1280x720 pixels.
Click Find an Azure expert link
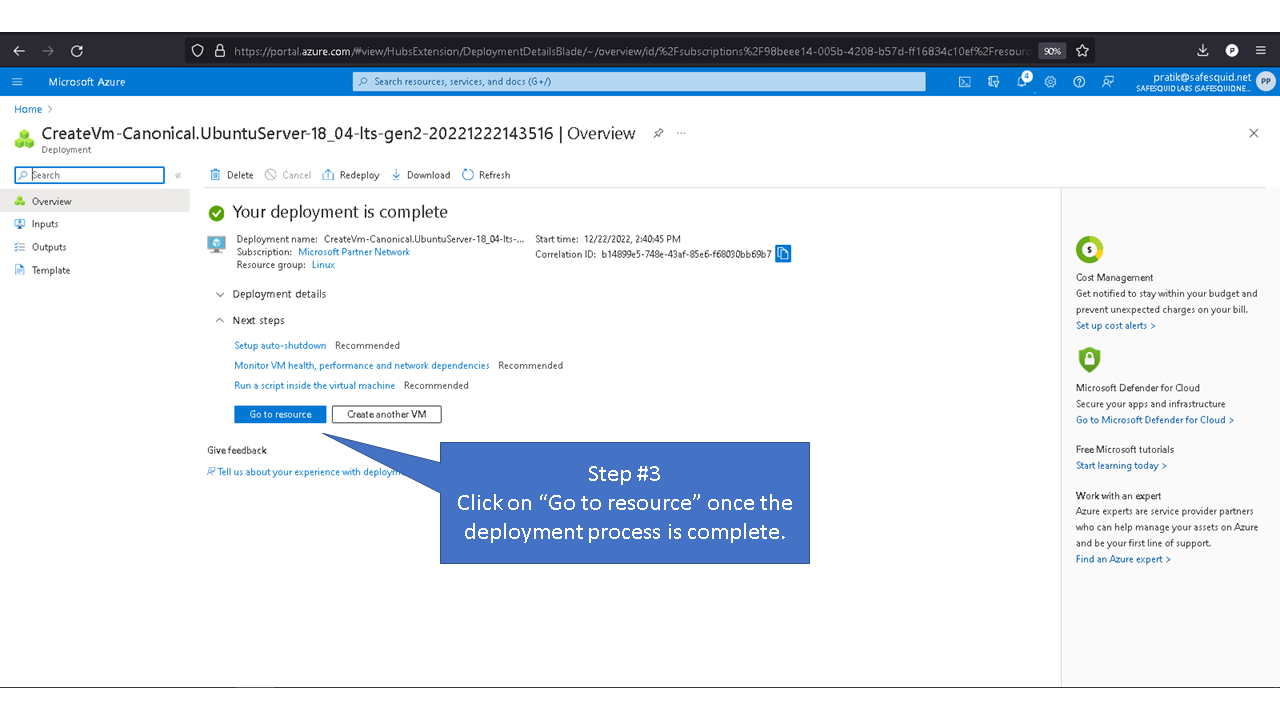tap(1123, 559)
